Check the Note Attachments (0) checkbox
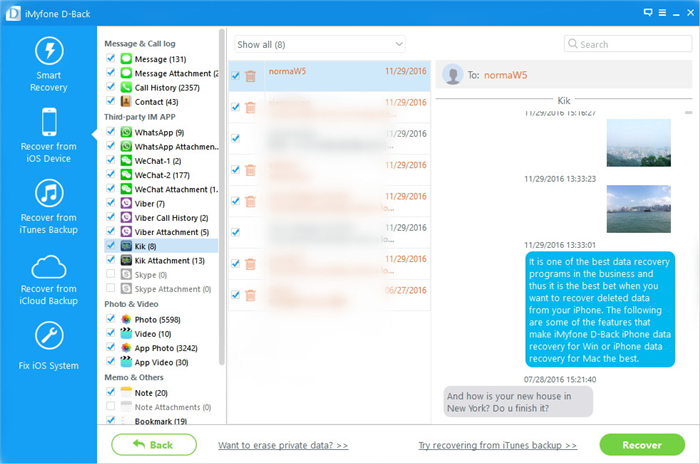The width and height of the screenshot is (700, 464). [111, 406]
